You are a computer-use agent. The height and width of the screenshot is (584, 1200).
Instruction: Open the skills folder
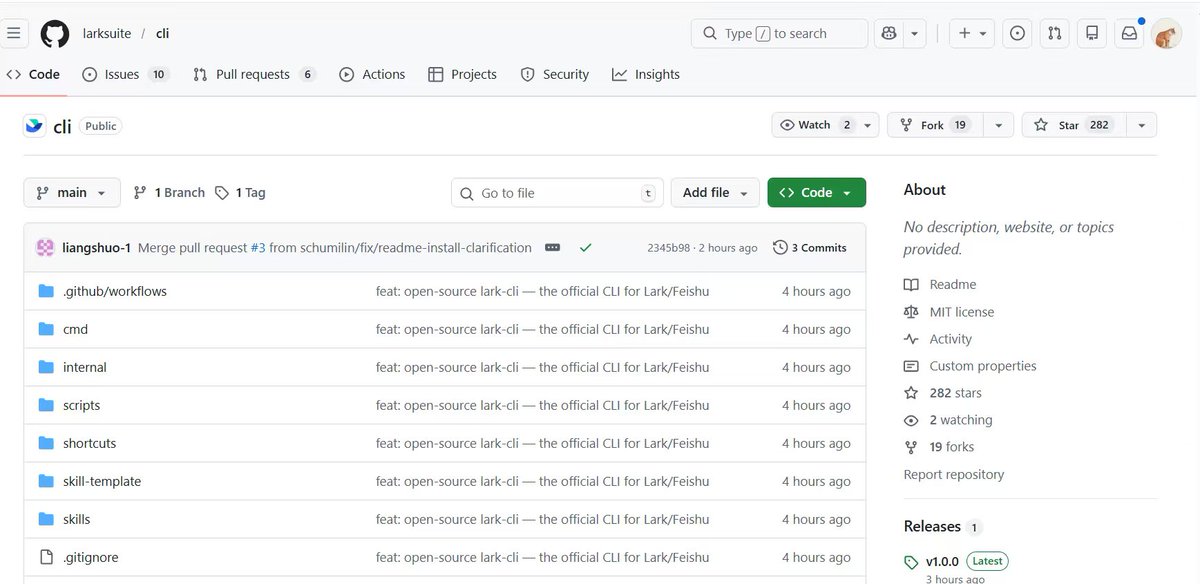[77, 519]
